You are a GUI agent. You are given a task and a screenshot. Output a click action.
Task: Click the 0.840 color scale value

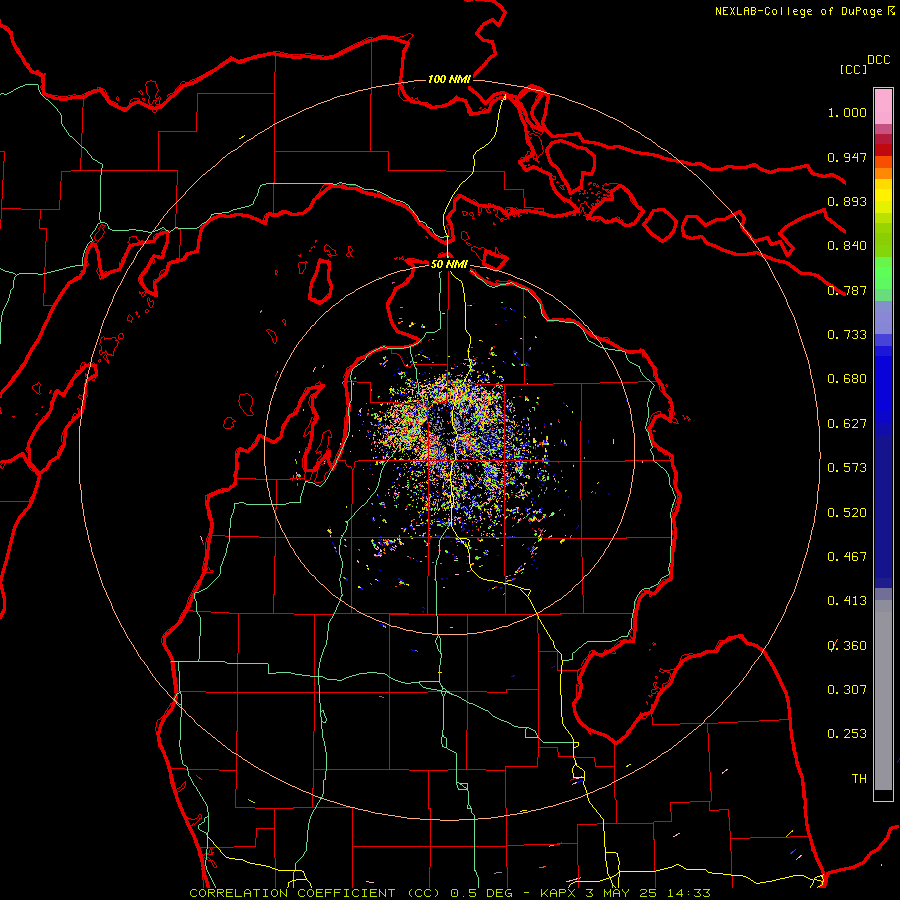pyautogui.click(x=847, y=246)
